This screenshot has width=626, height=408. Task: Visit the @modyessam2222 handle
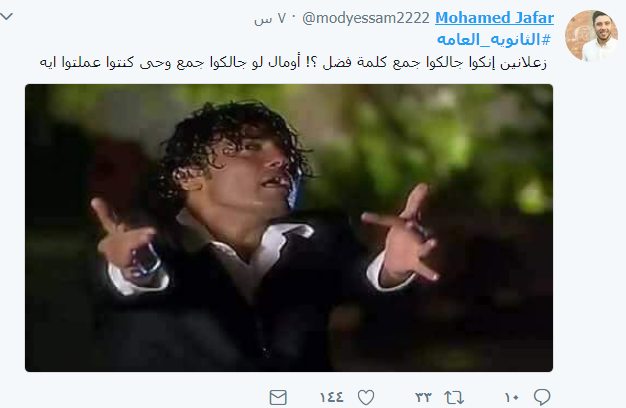(x=366, y=18)
